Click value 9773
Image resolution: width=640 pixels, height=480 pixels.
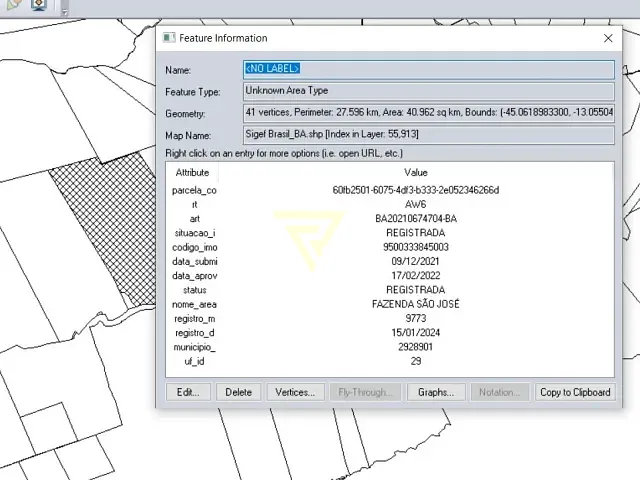click(x=416, y=319)
